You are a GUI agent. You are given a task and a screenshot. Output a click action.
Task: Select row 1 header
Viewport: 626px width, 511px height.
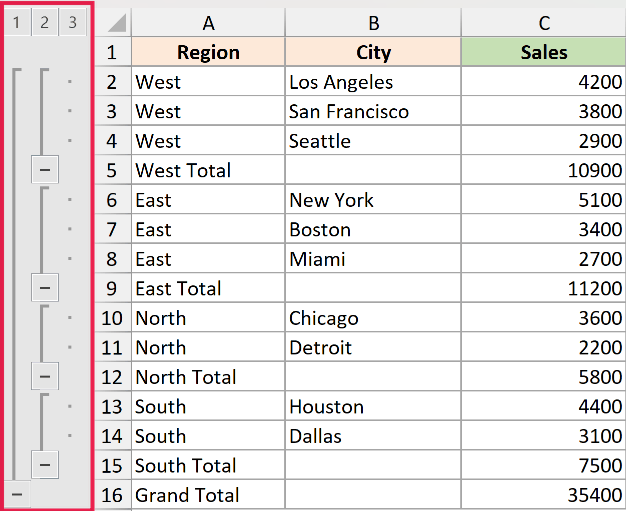tap(113, 52)
